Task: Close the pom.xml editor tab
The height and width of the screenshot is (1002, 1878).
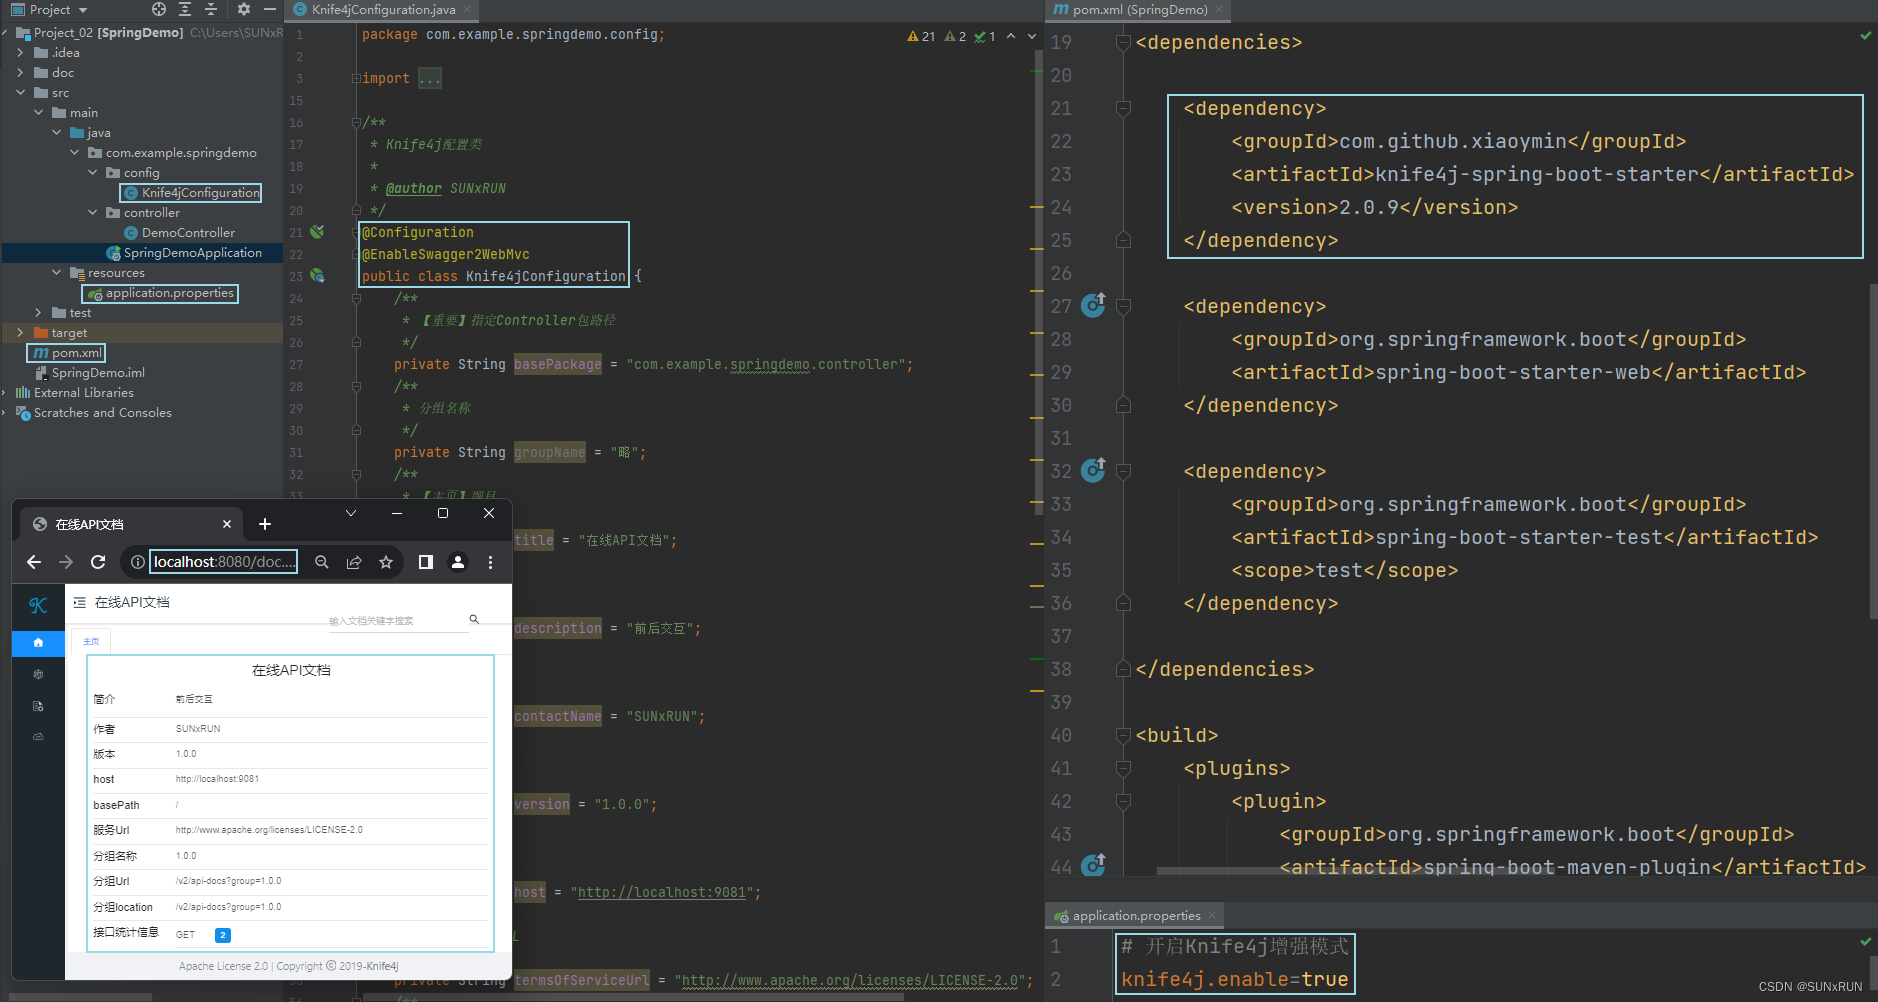Action: click(1220, 10)
